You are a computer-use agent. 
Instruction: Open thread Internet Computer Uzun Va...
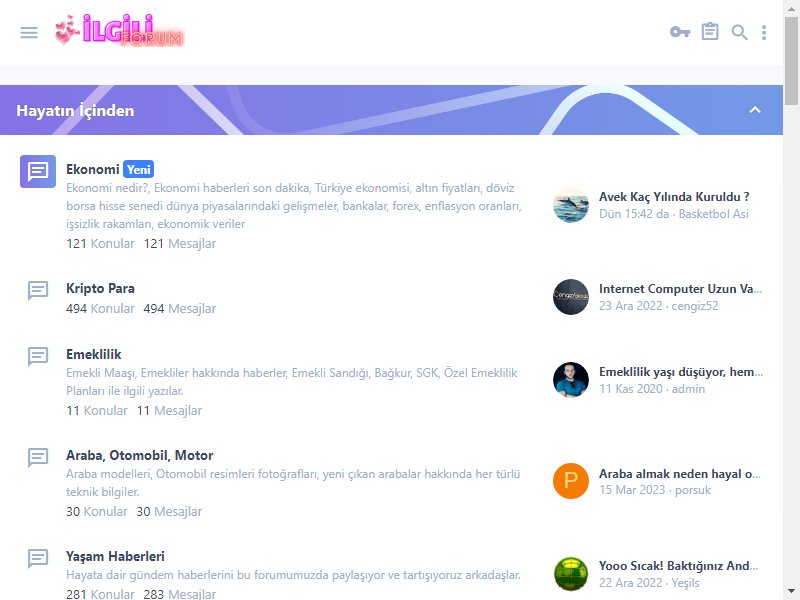tap(680, 289)
